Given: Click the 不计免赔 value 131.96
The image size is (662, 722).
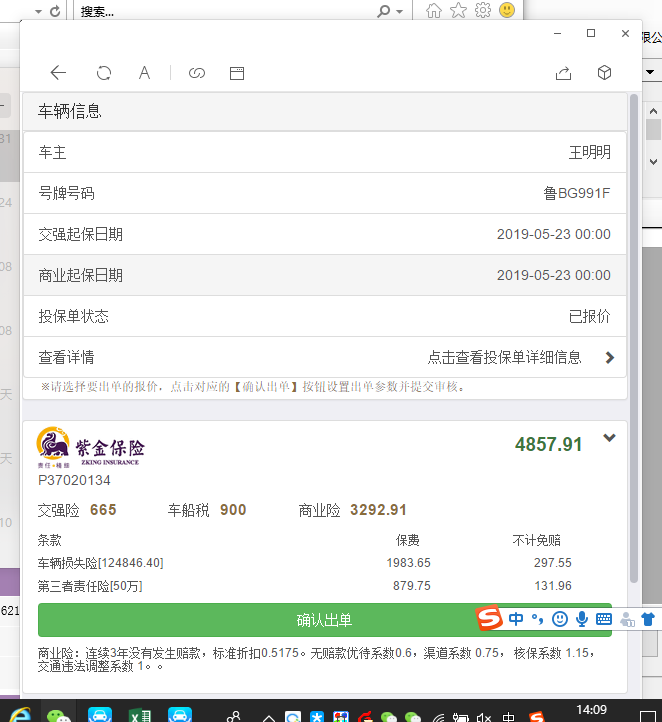Looking at the screenshot, I should pyautogui.click(x=553, y=586).
